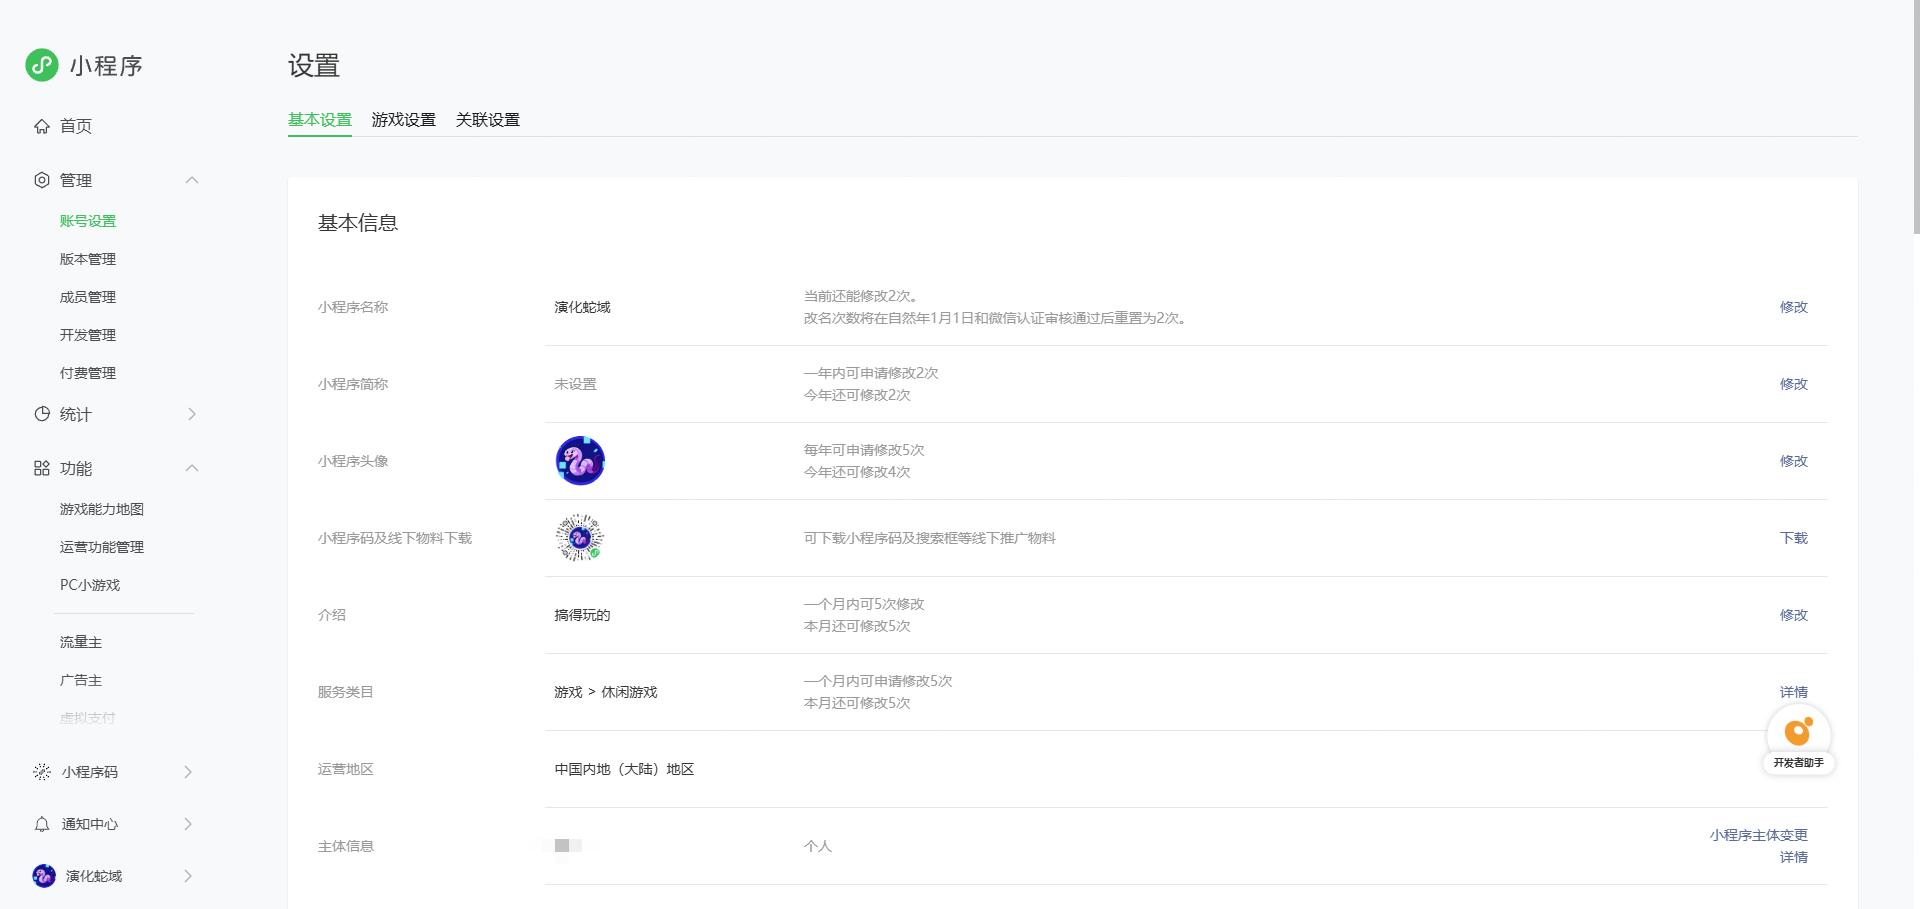Open 成员管理 in the sidebar
1920x909 pixels.
coord(88,297)
